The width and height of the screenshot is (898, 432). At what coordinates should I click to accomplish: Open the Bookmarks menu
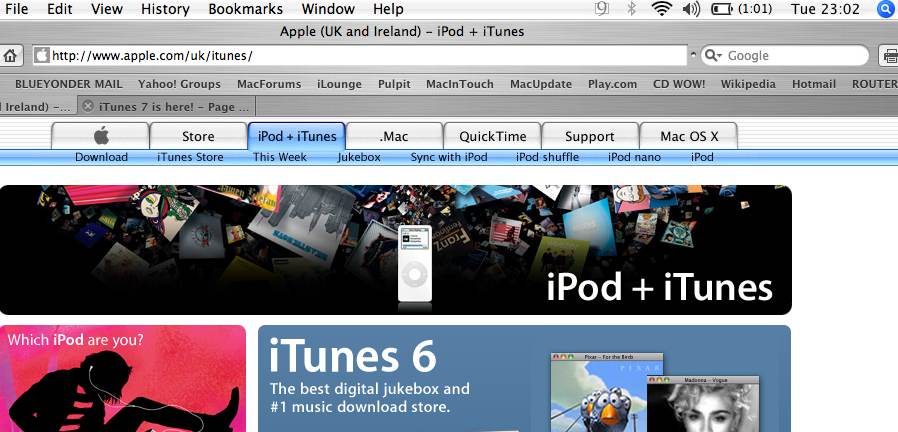[x=246, y=9]
